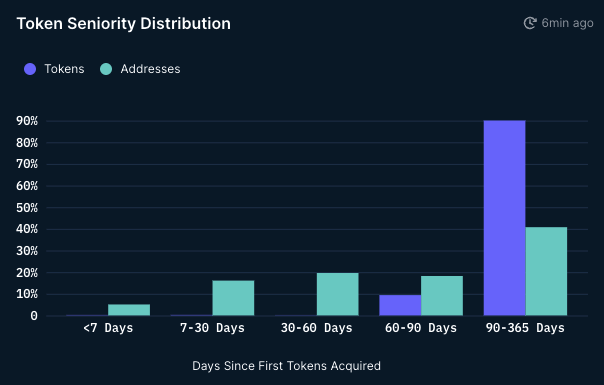Click the '6min ago' timestamp
The height and width of the screenshot is (385, 604).
coord(567,23)
